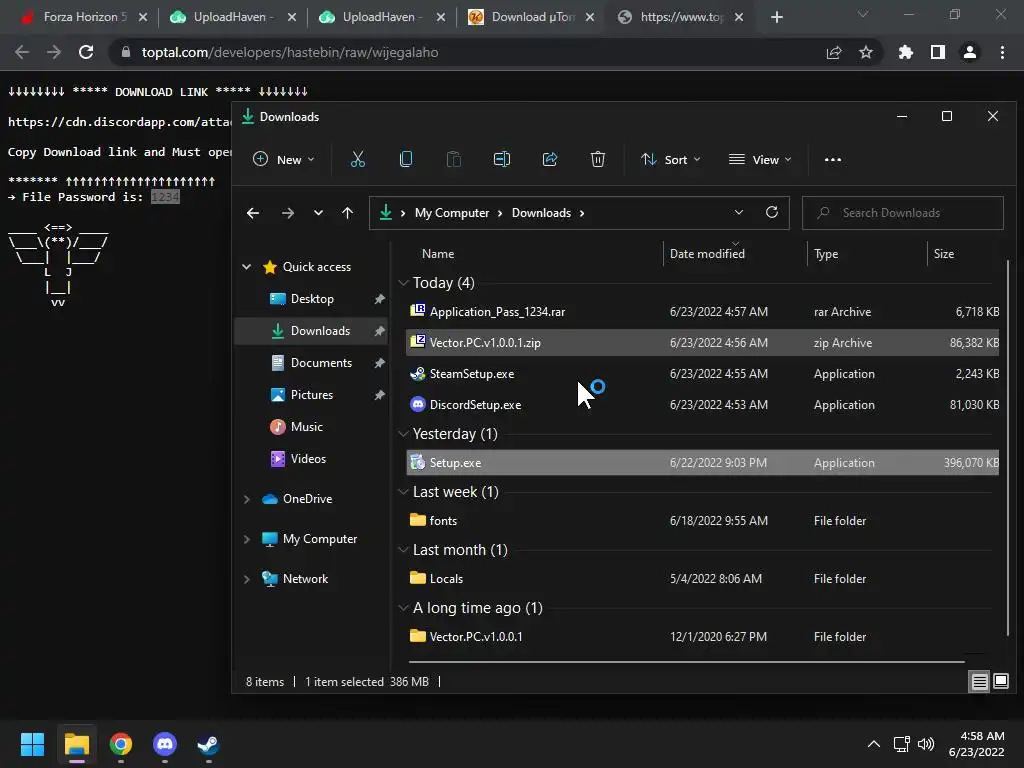The height and width of the screenshot is (768, 1024).
Task: Expand OneDrive in navigation pane
Action: point(247,499)
